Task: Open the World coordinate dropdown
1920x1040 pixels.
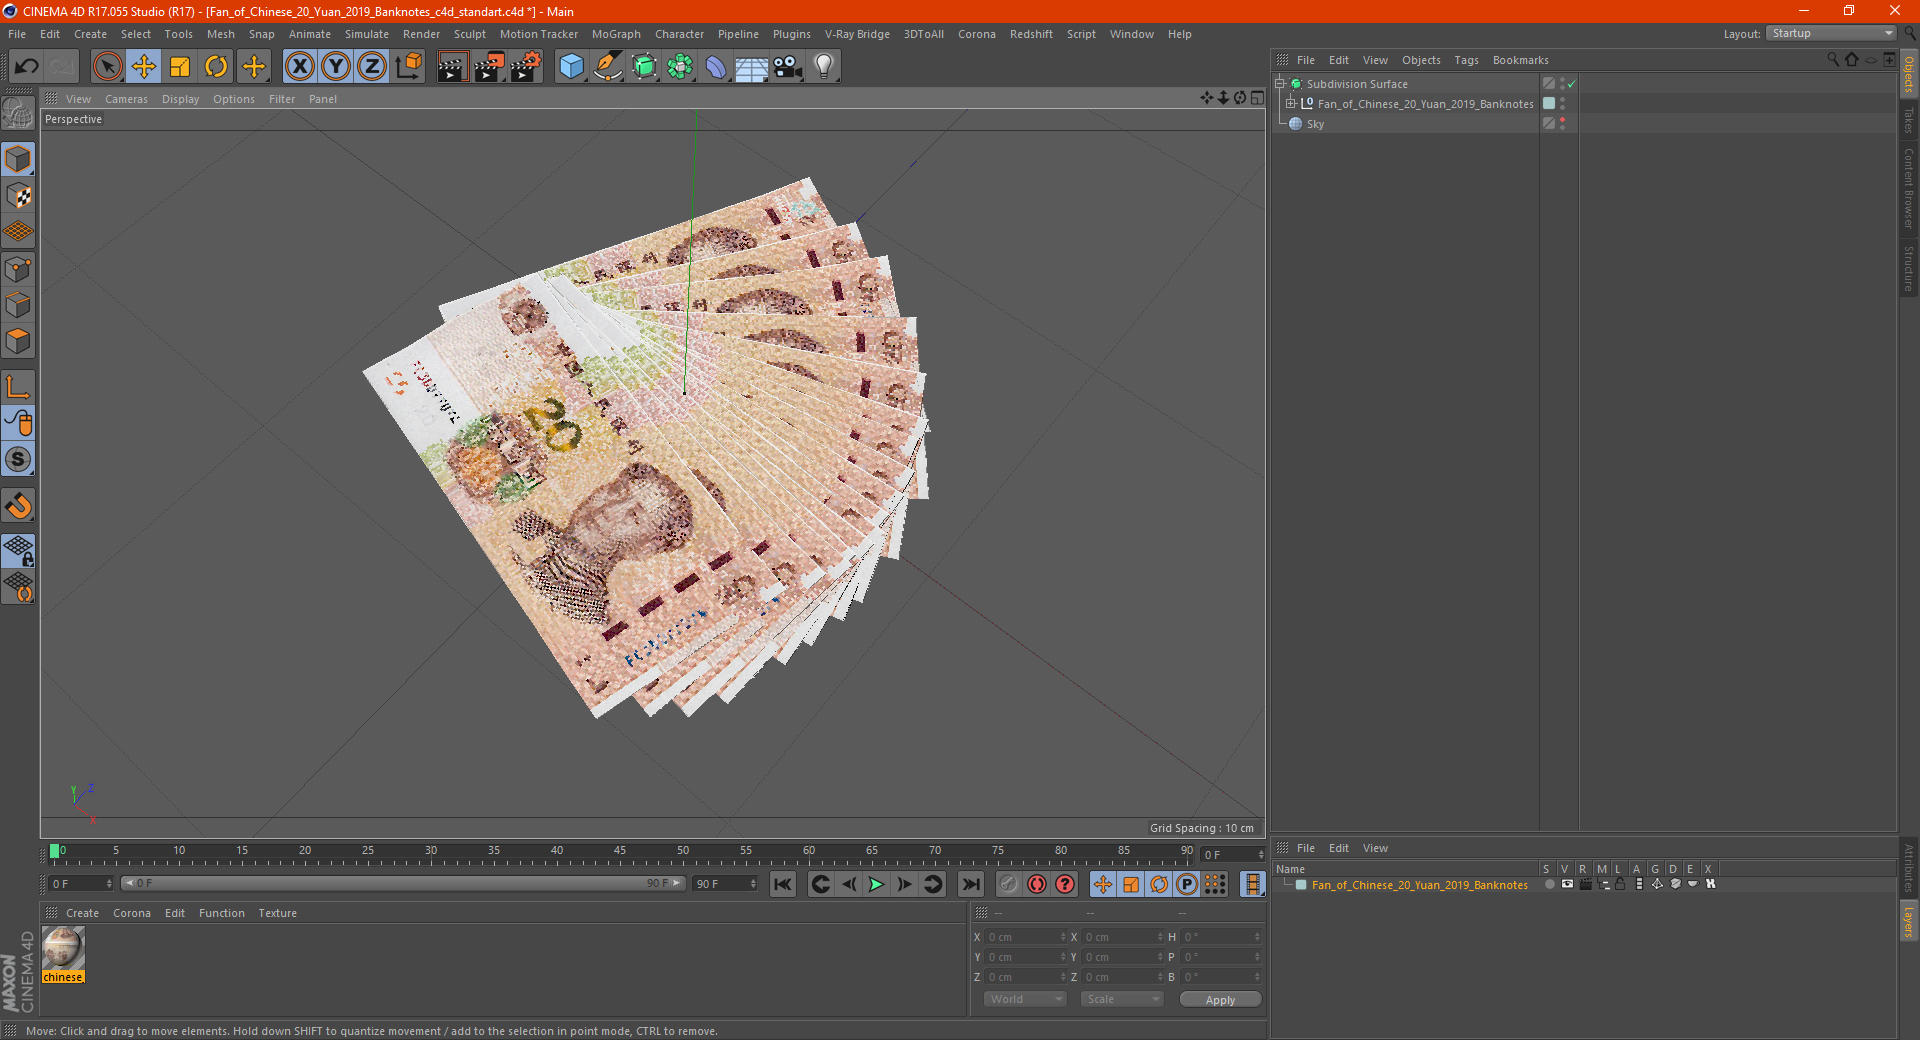Action: click(1025, 999)
